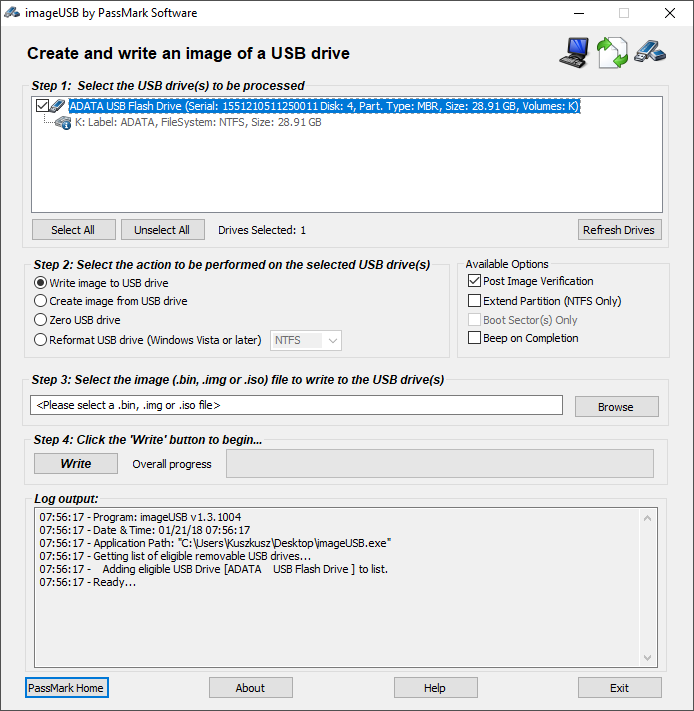694x711 pixels.
Task: Click the computer monitor icon in header
Action: (x=574, y=53)
